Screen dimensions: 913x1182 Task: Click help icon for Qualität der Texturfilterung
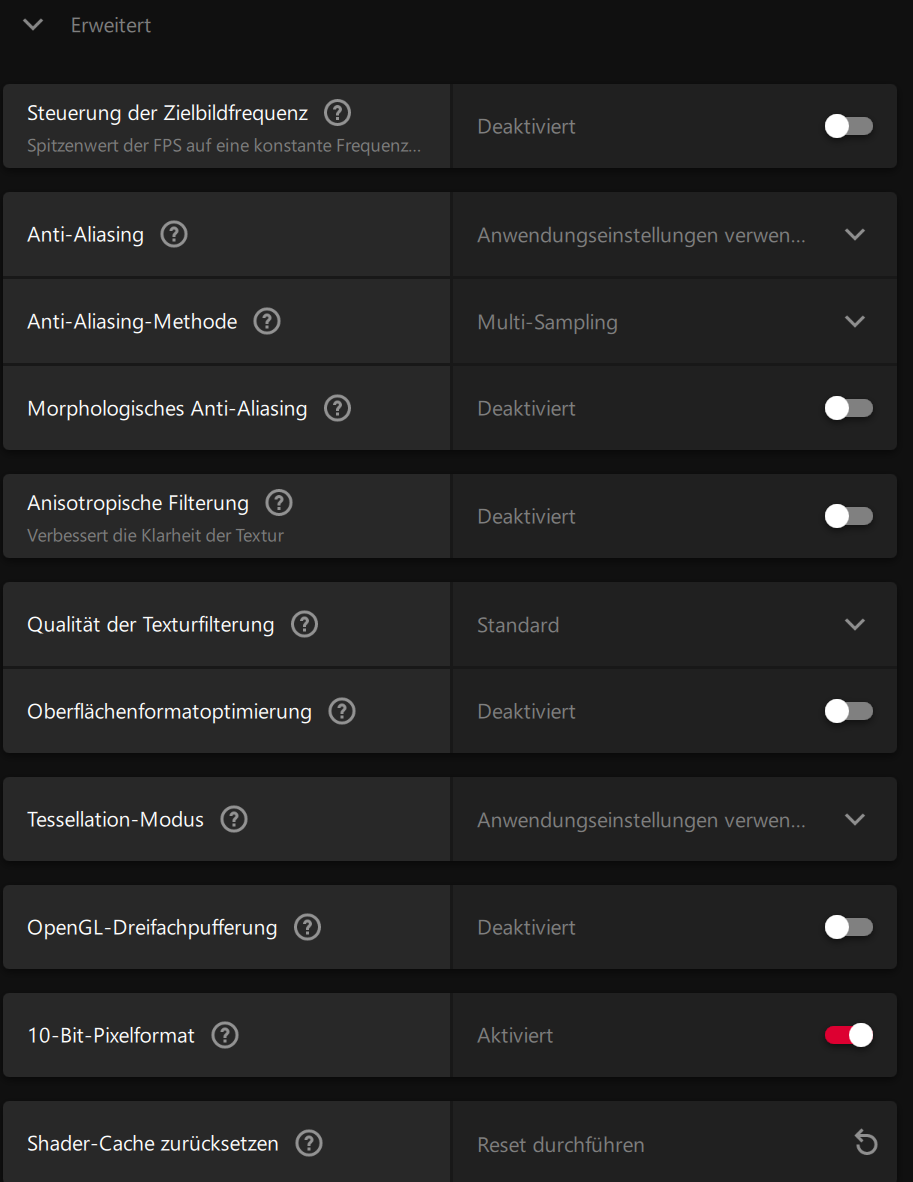click(x=304, y=623)
